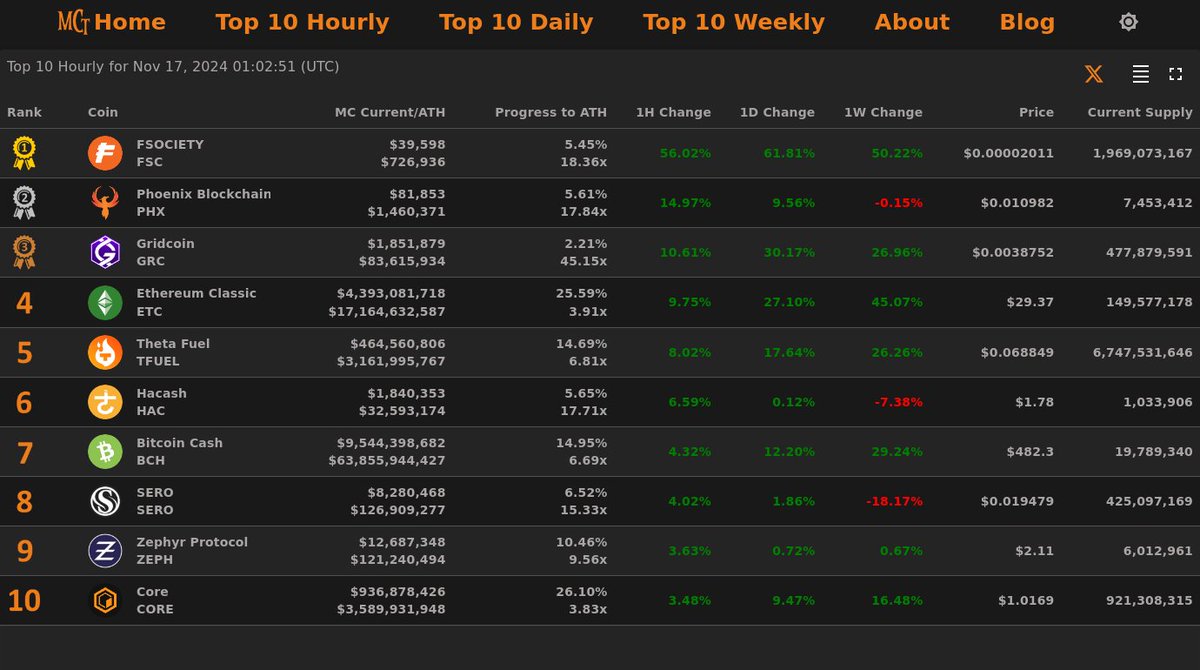The height and width of the screenshot is (670, 1200).
Task: Go to the Home page
Action: point(130,22)
